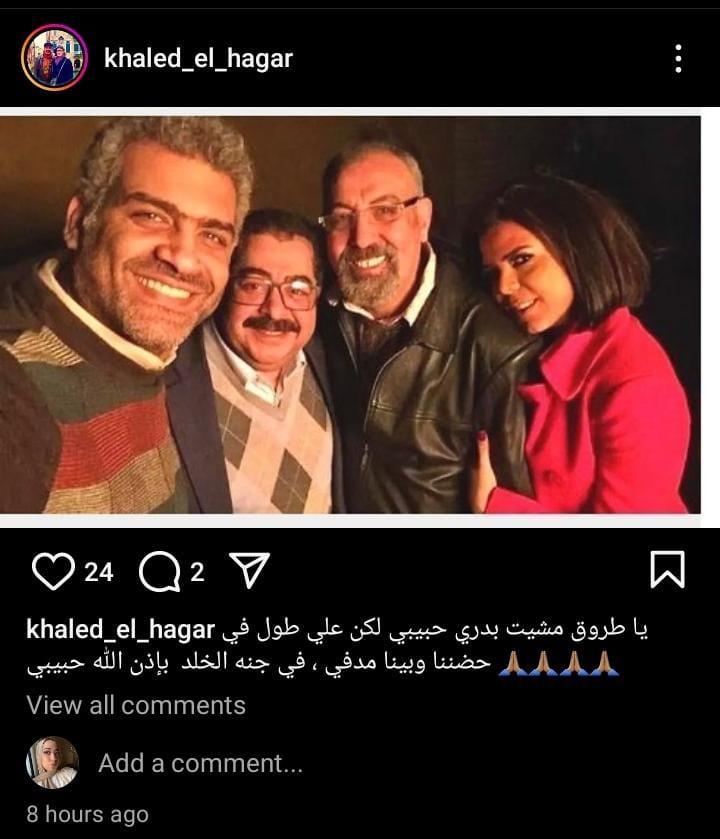Like the post with the heart icon
Viewport: 720px width, 839px height.
coord(53,571)
